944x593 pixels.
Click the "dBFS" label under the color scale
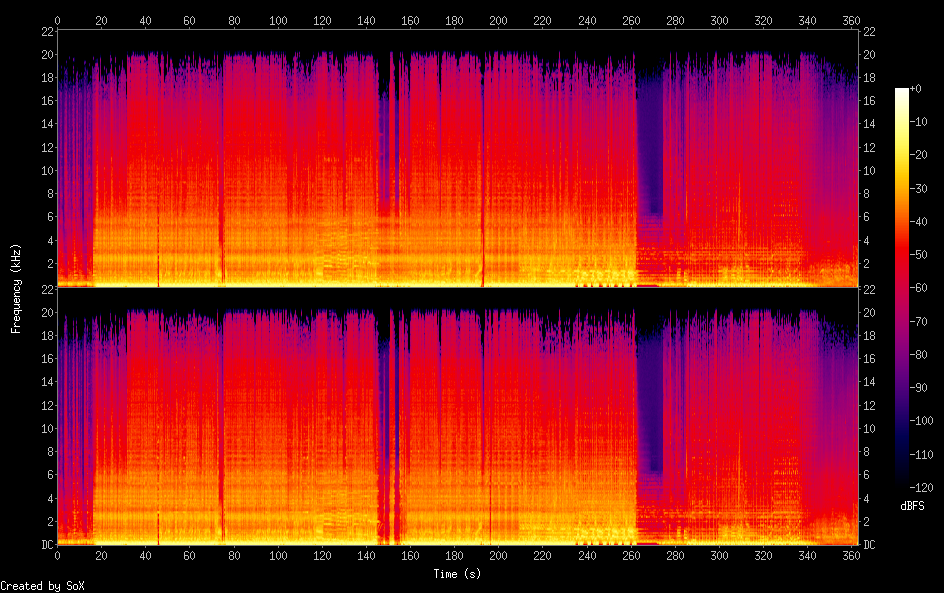912,507
